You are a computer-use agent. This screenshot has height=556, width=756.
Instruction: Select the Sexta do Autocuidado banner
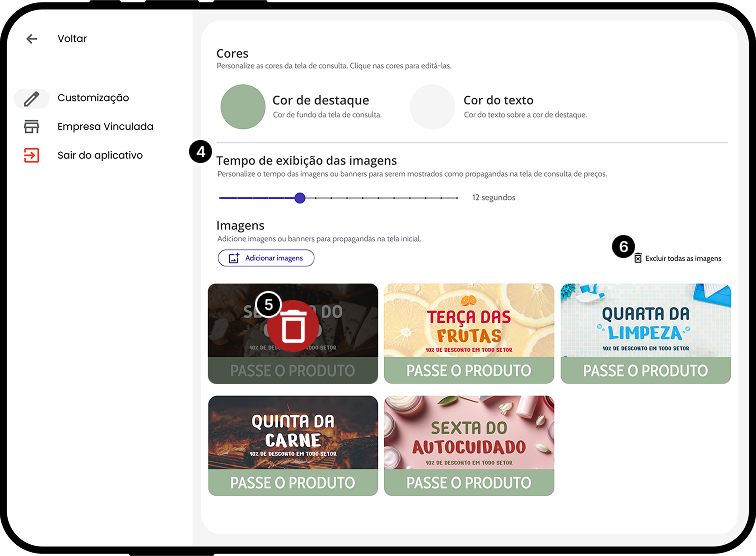[x=469, y=434]
